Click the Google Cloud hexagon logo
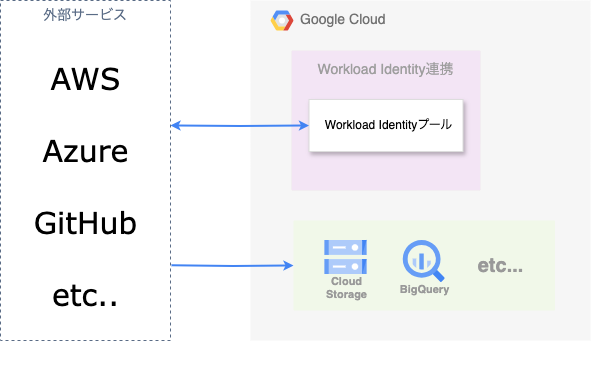Viewport: 591px width, 370px height. pos(282,20)
